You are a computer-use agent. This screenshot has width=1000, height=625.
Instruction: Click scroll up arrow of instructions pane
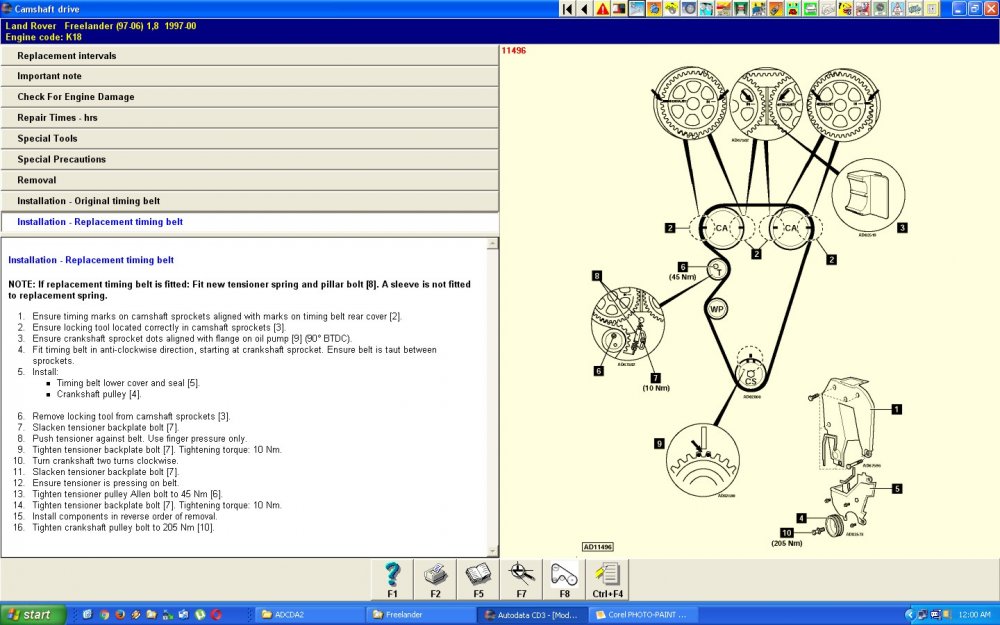(x=492, y=244)
